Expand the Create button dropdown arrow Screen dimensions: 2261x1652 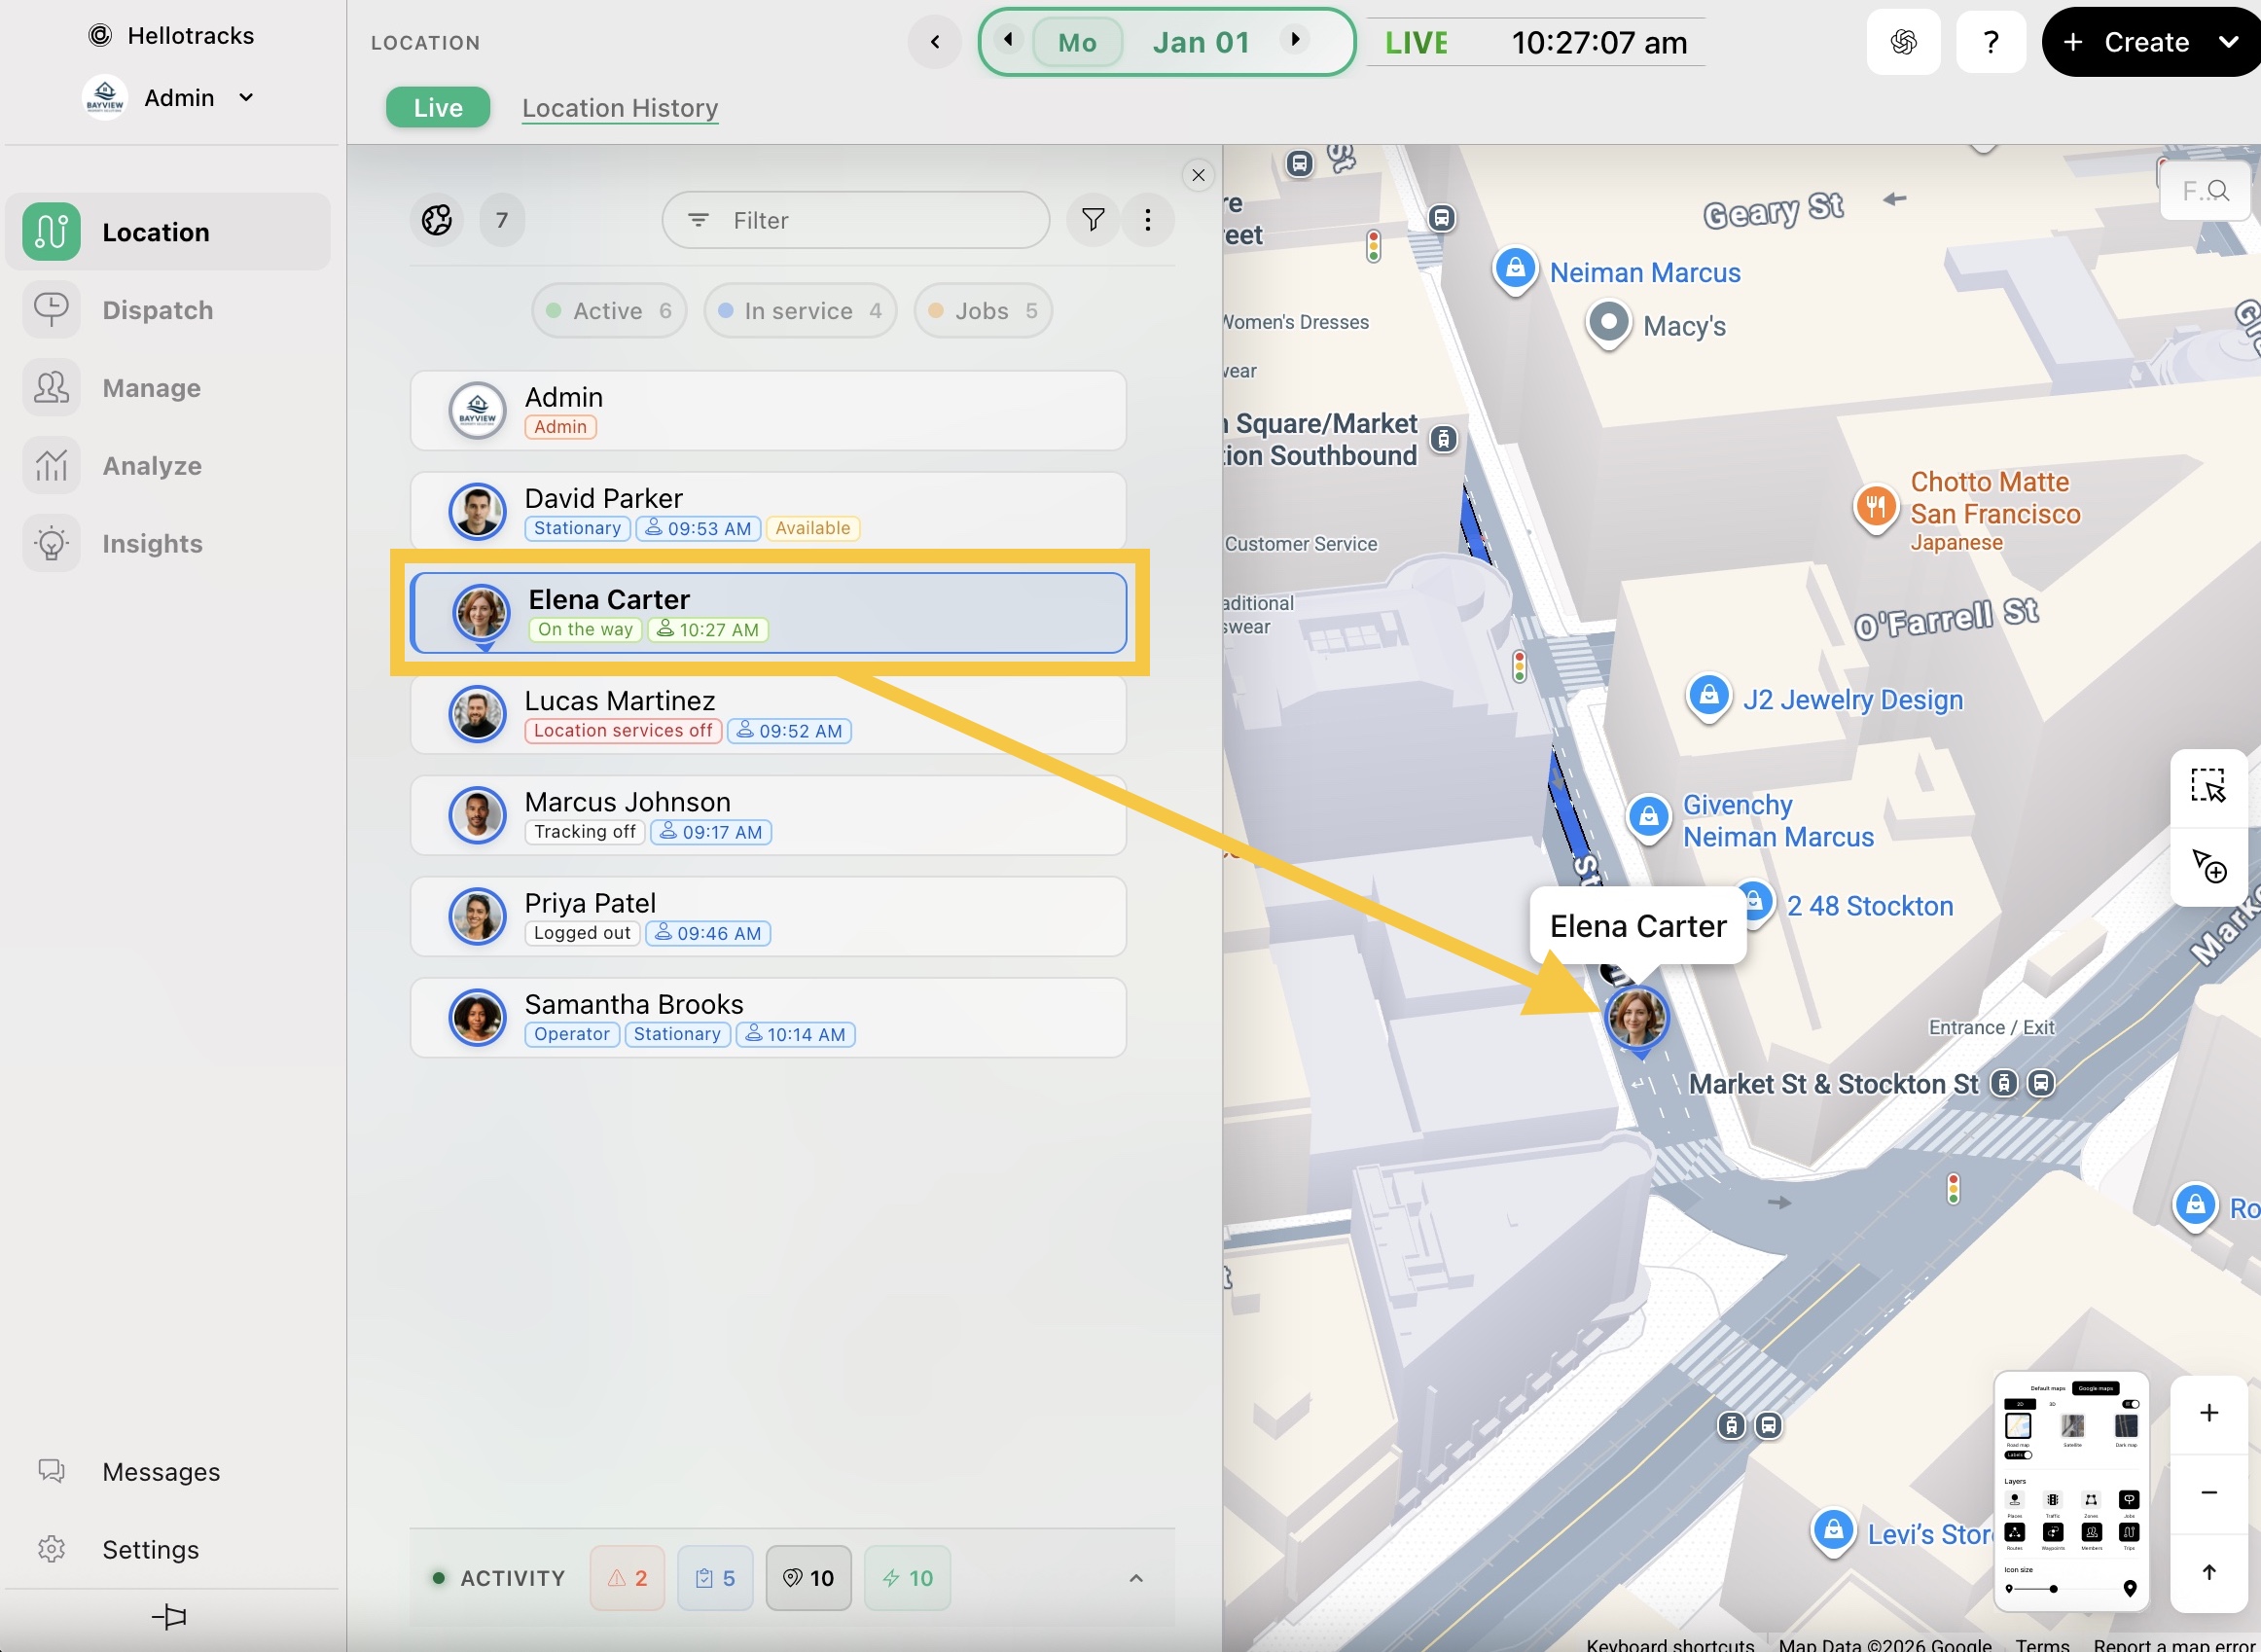tap(2228, 42)
